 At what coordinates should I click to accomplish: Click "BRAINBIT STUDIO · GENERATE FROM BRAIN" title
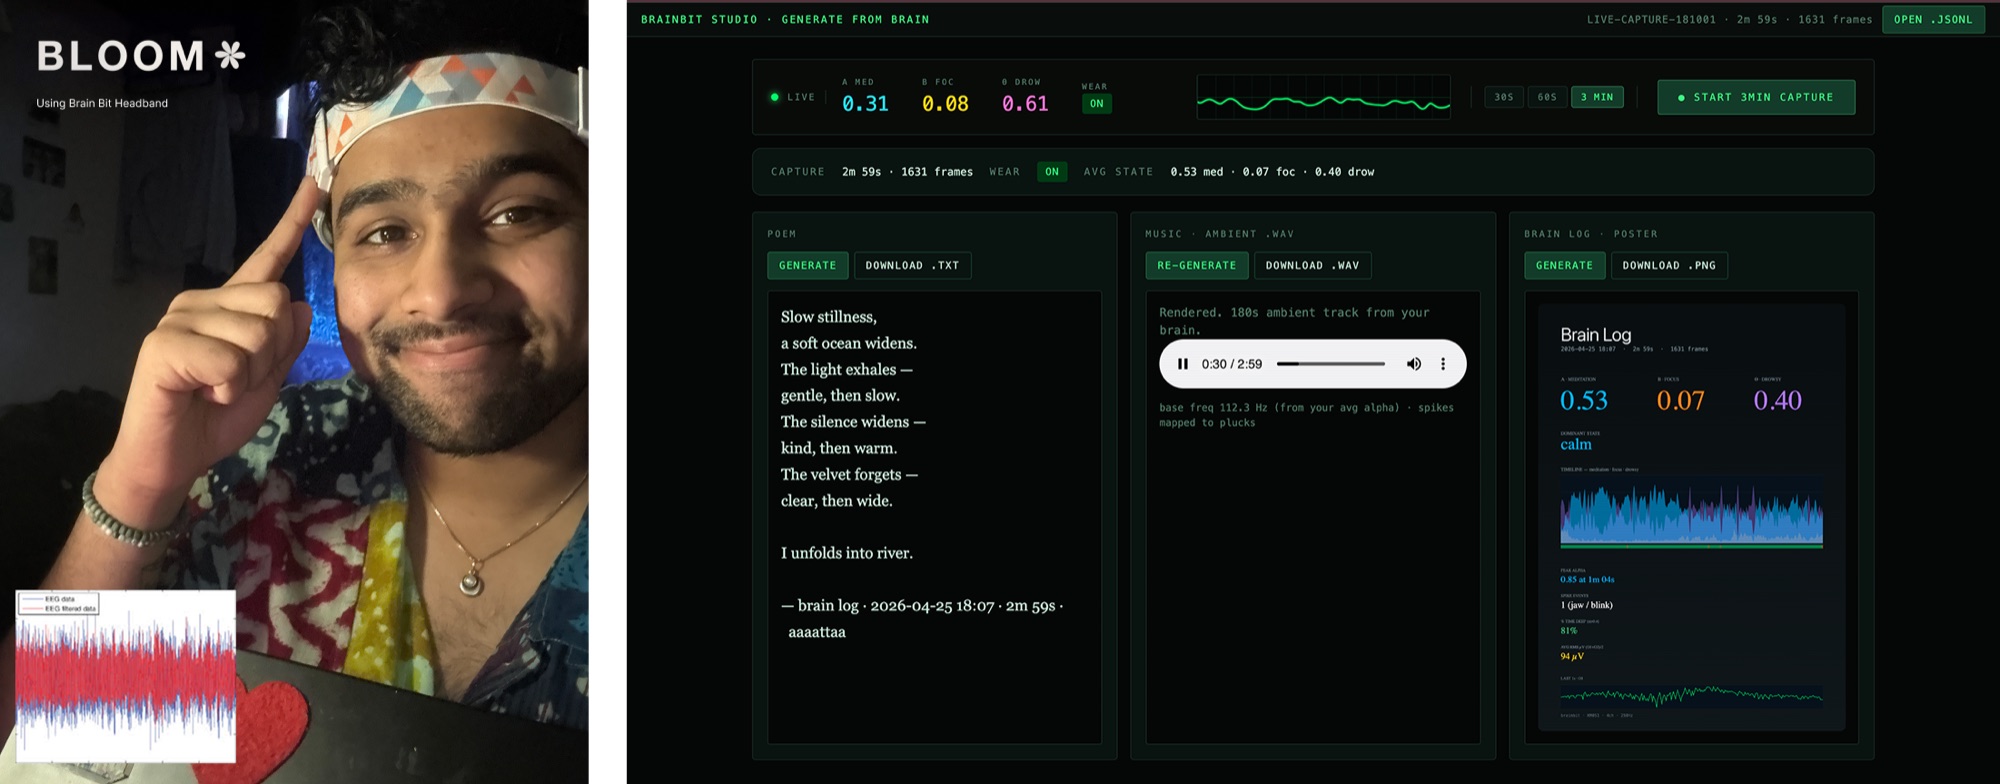point(785,19)
